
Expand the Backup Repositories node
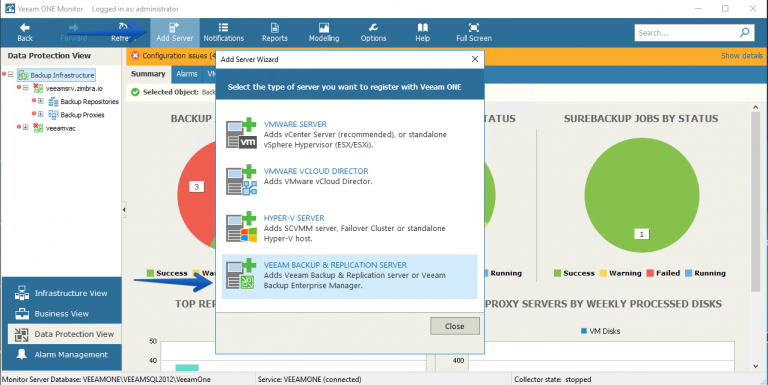(x=41, y=101)
